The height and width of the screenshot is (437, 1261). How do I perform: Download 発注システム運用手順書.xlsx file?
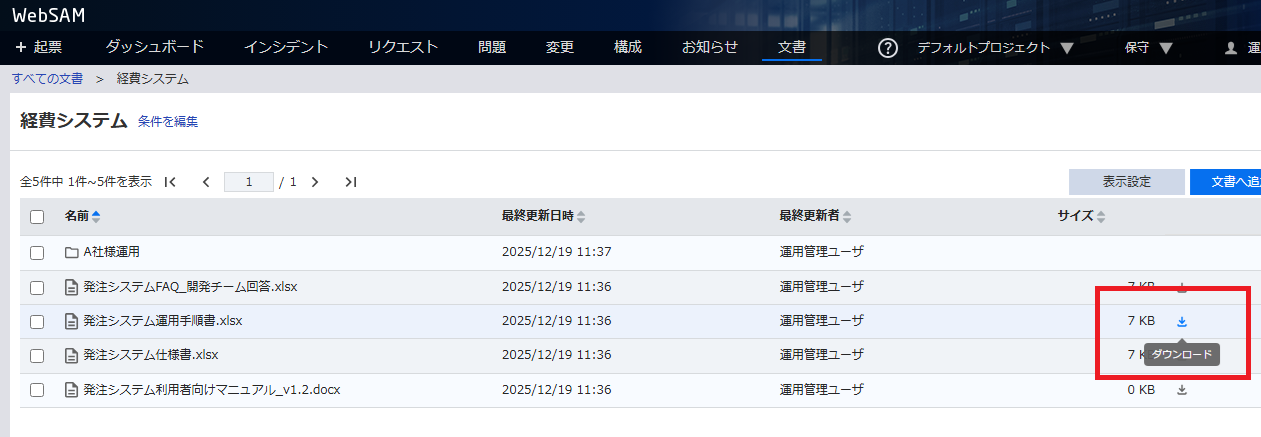click(1181, 321)
